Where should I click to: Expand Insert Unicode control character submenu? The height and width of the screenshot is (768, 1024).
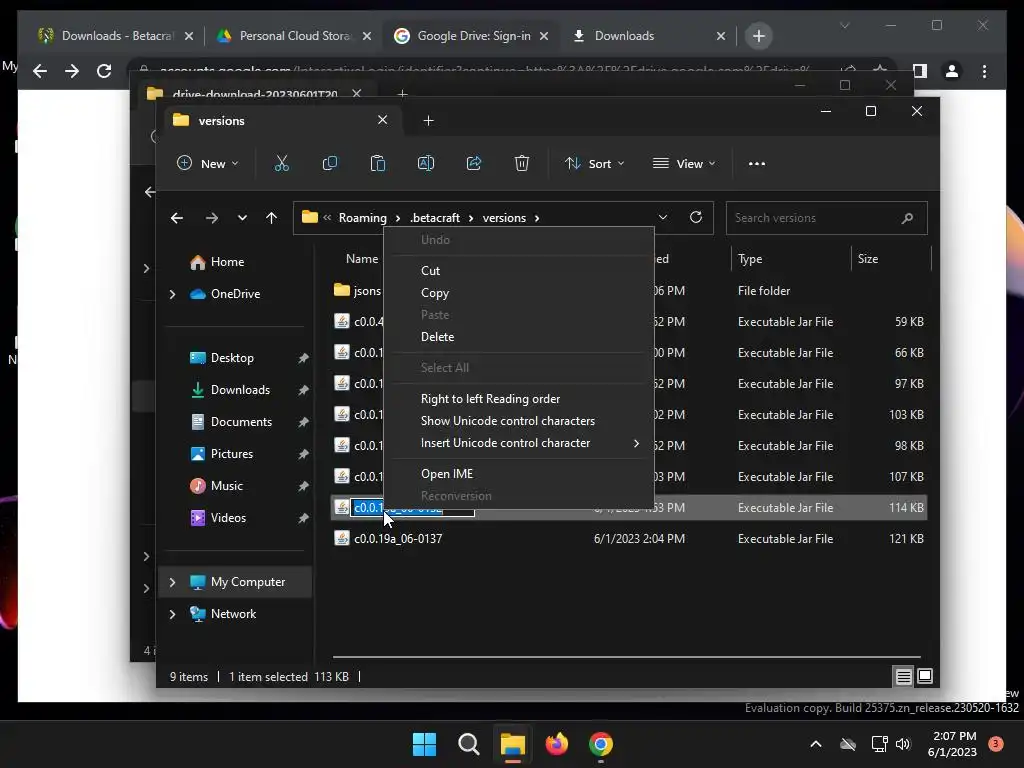[636, 443]
